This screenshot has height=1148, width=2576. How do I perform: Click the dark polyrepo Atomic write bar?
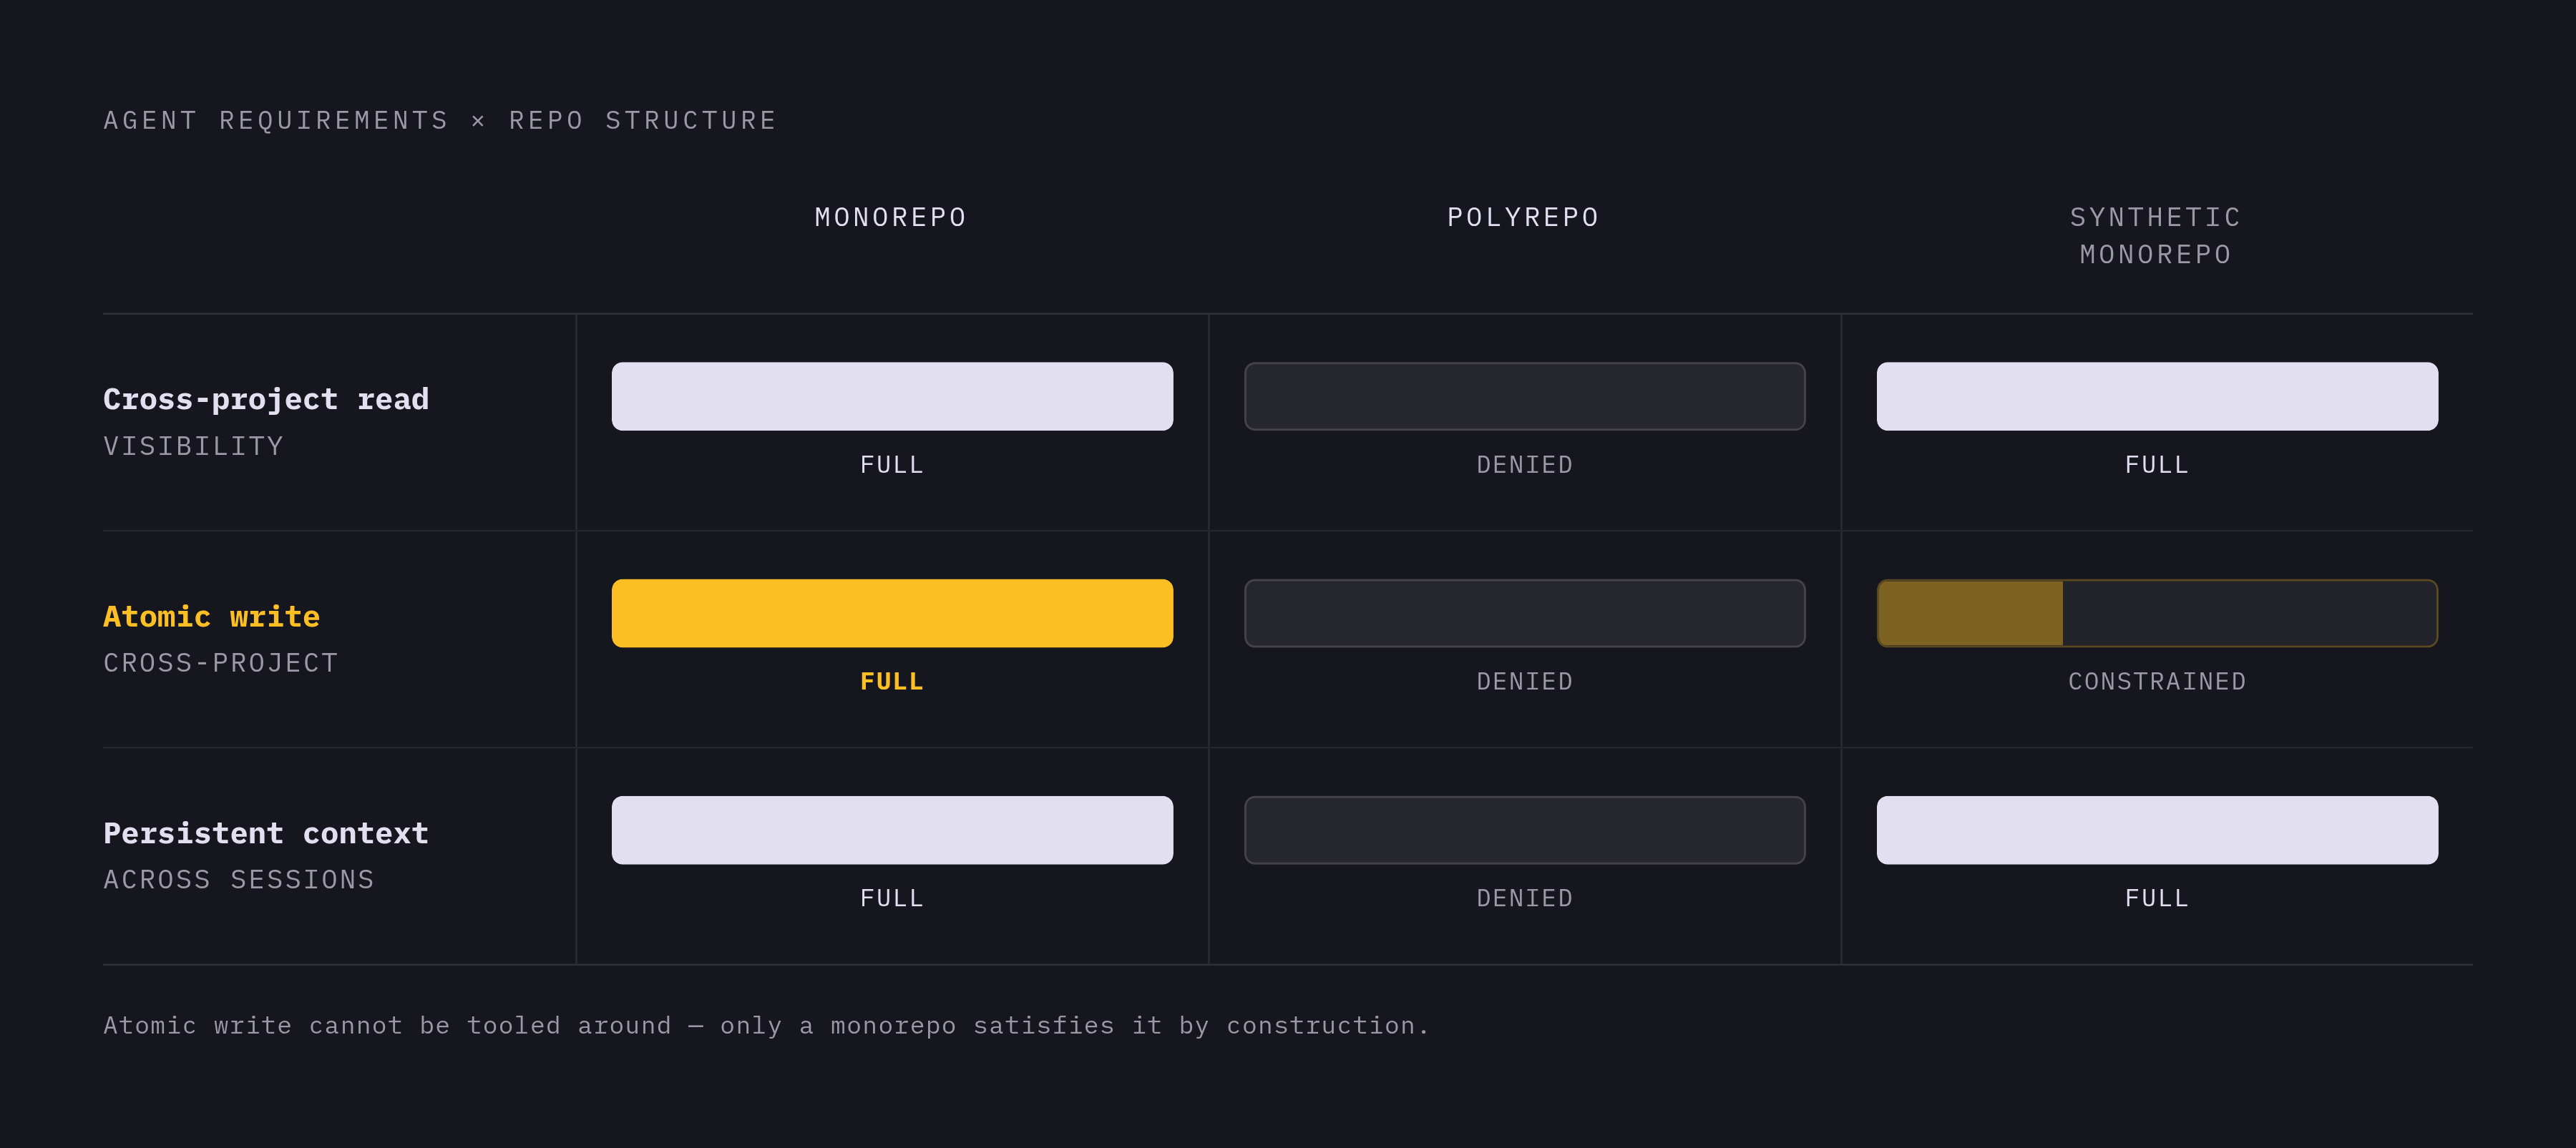coord(1524,613)
